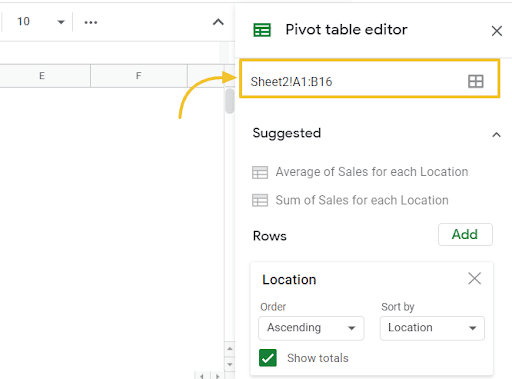
Task: Open the font size 10 dropdown
Action: 41,22
